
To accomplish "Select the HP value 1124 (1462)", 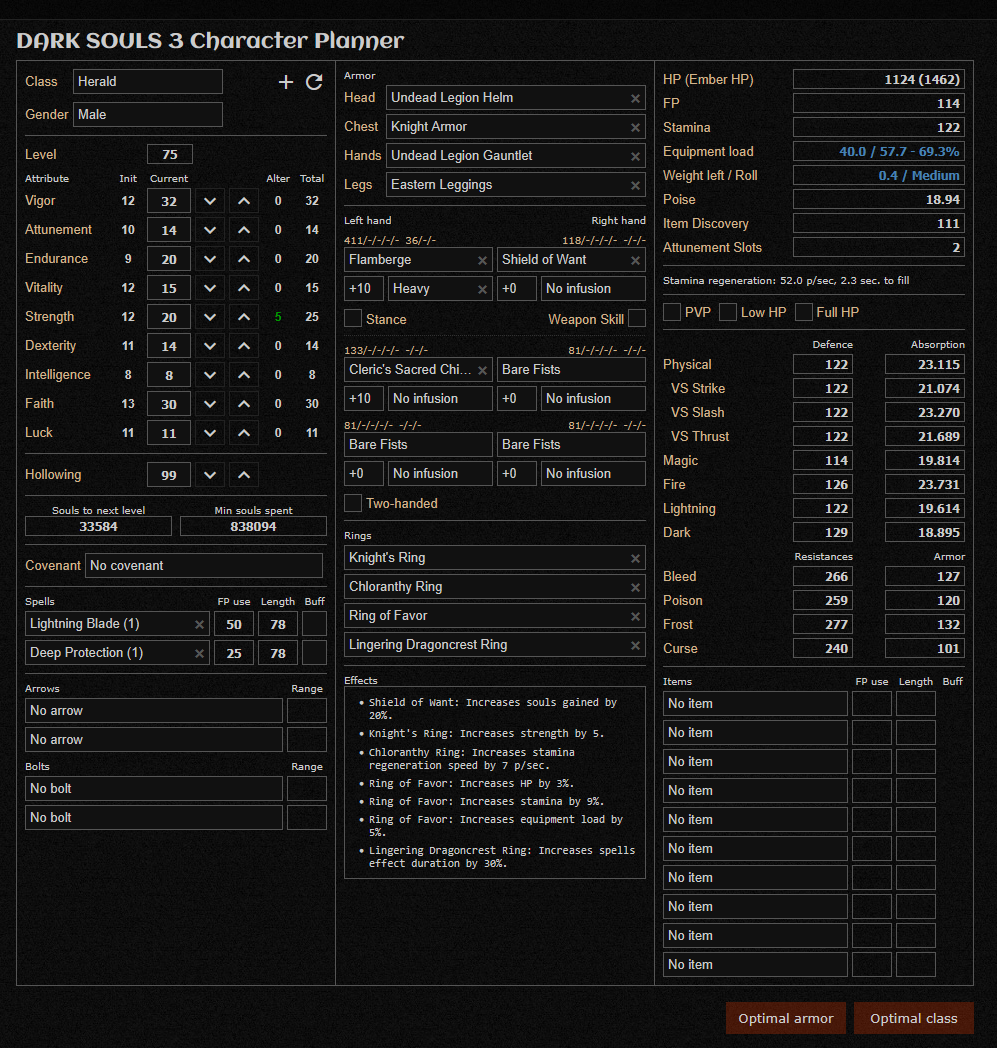I will tap(879, 80).
